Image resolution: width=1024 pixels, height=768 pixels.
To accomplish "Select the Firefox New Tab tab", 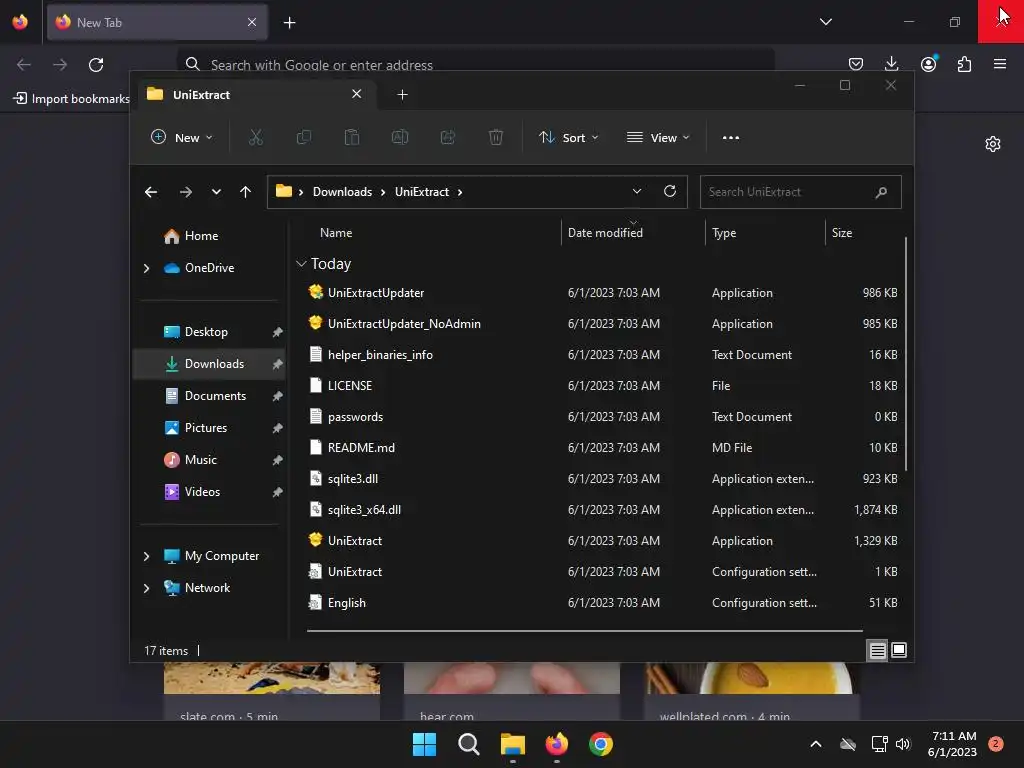I will [157, 22].
